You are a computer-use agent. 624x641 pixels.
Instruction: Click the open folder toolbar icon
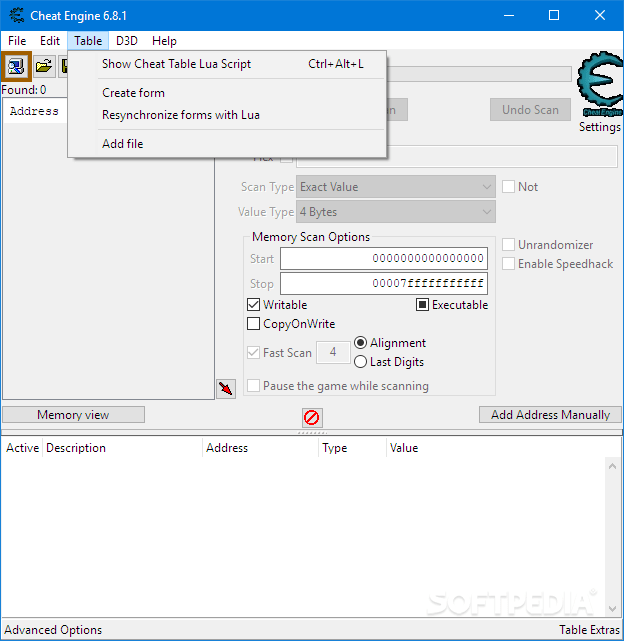click(x=44, y=66)
